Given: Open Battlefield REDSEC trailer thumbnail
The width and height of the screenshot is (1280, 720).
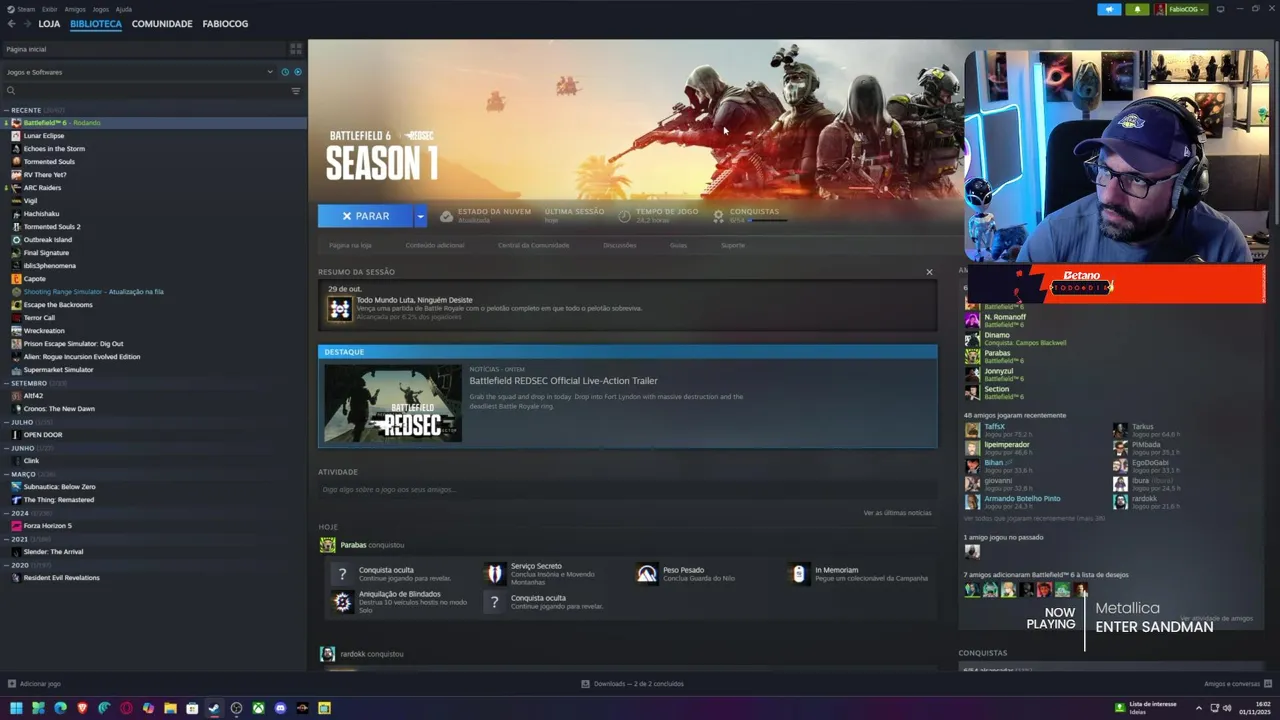Looking at the screenshot, I should (393, 403).
